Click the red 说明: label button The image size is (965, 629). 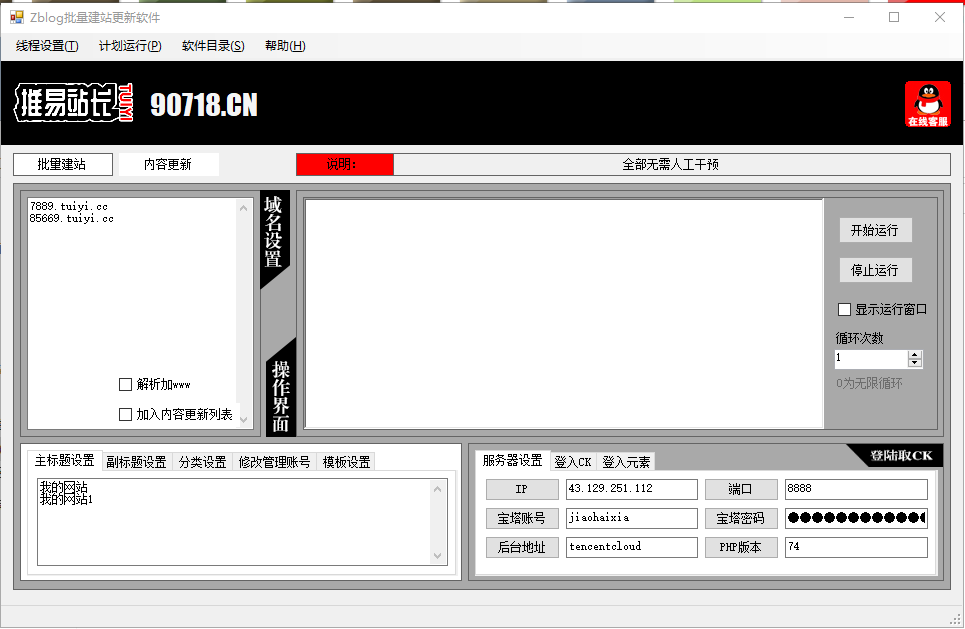tap(345, 164)
